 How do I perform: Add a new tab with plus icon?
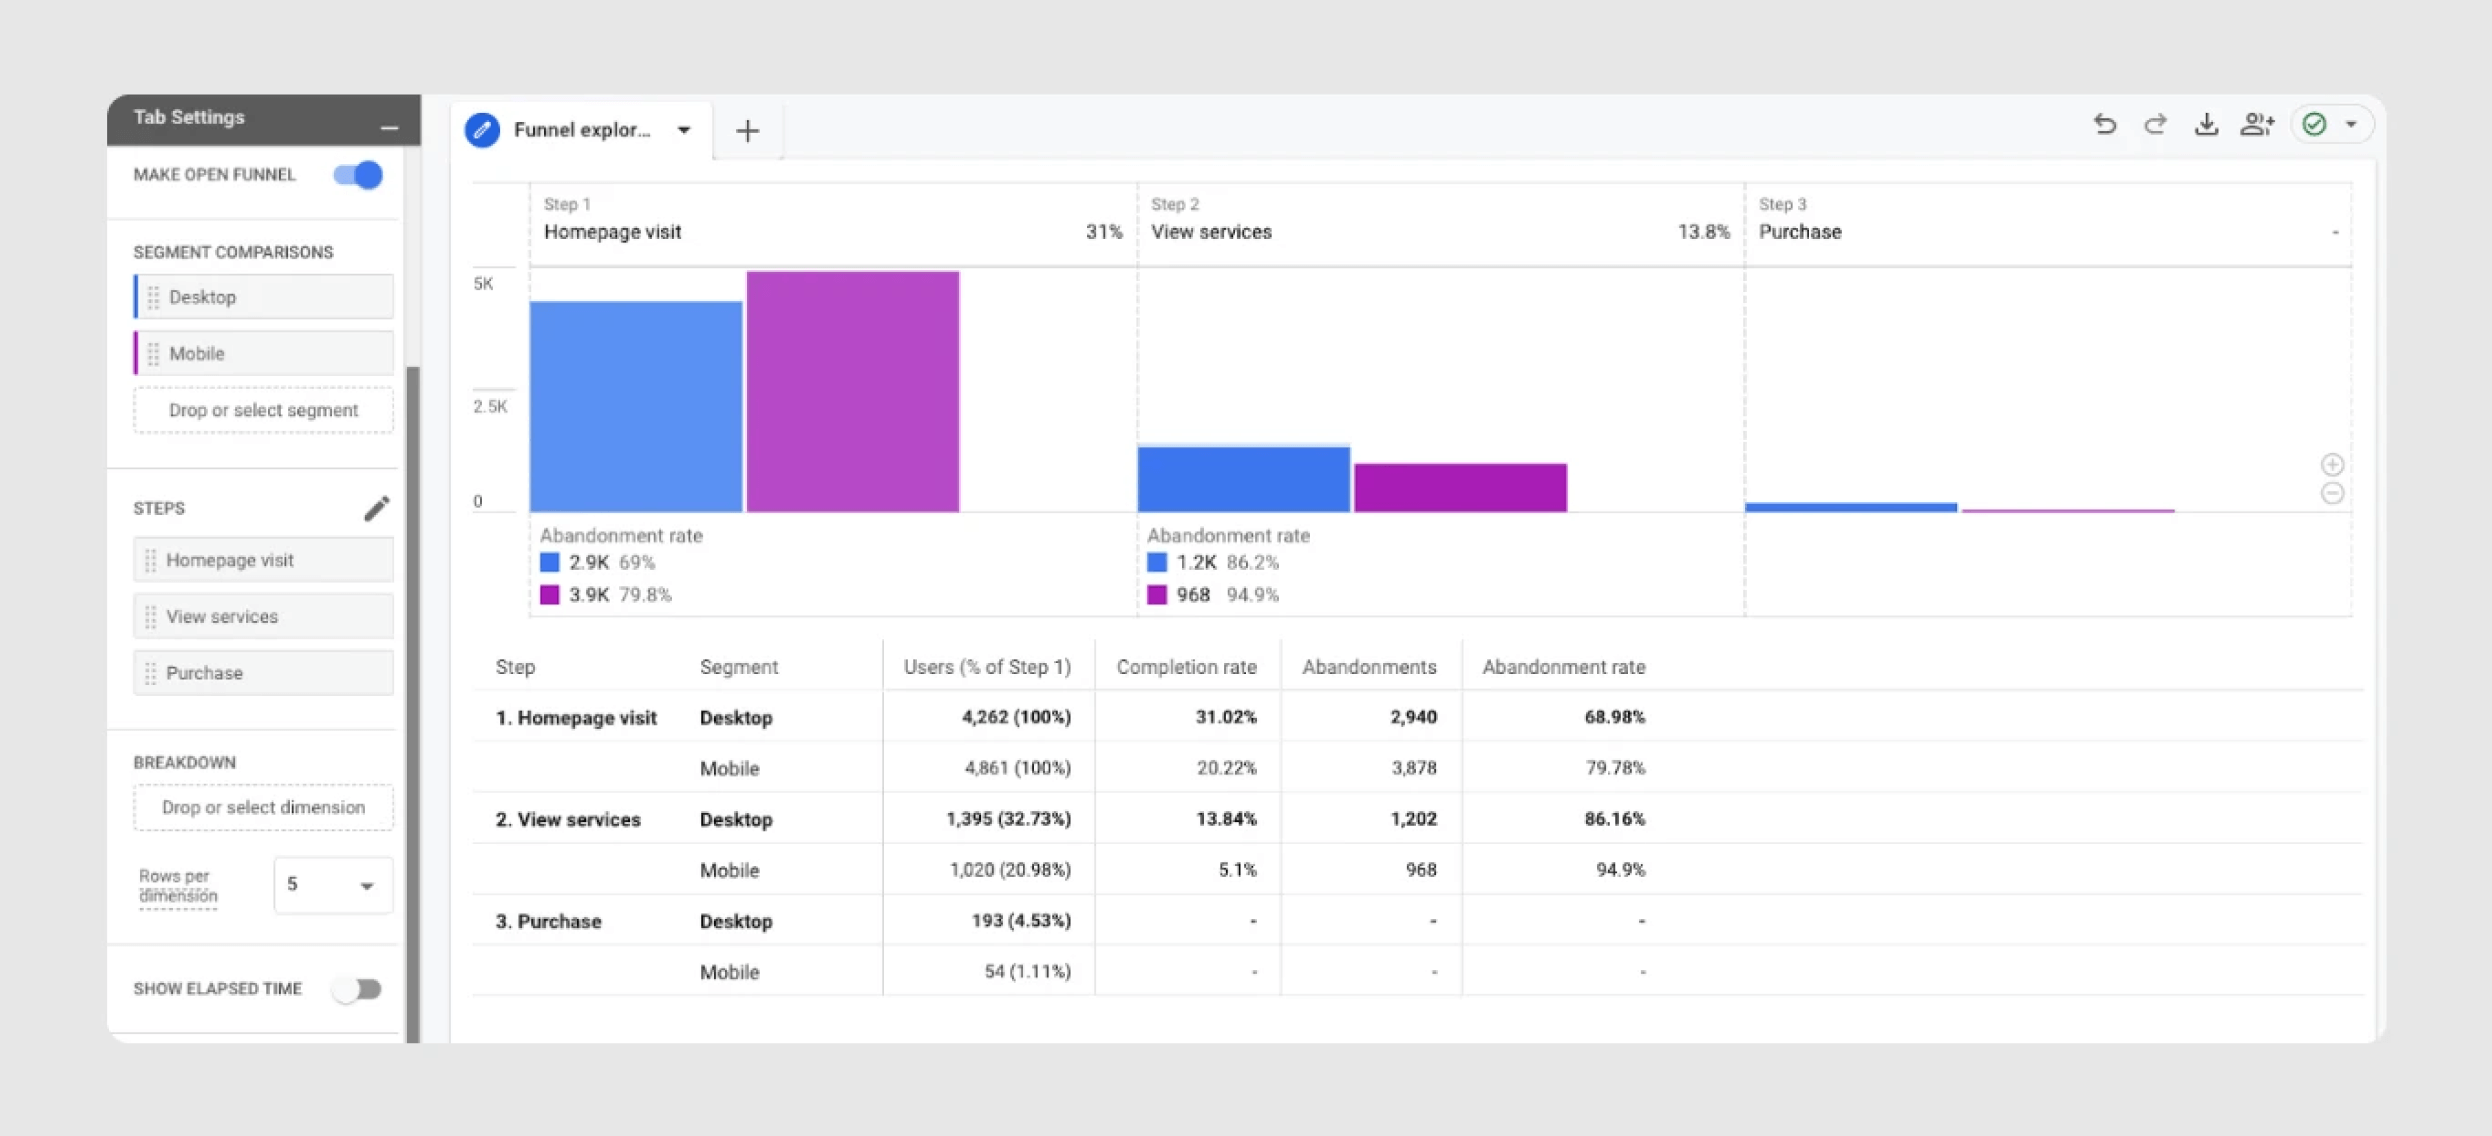pyautogui.click(x=747, y=130)
